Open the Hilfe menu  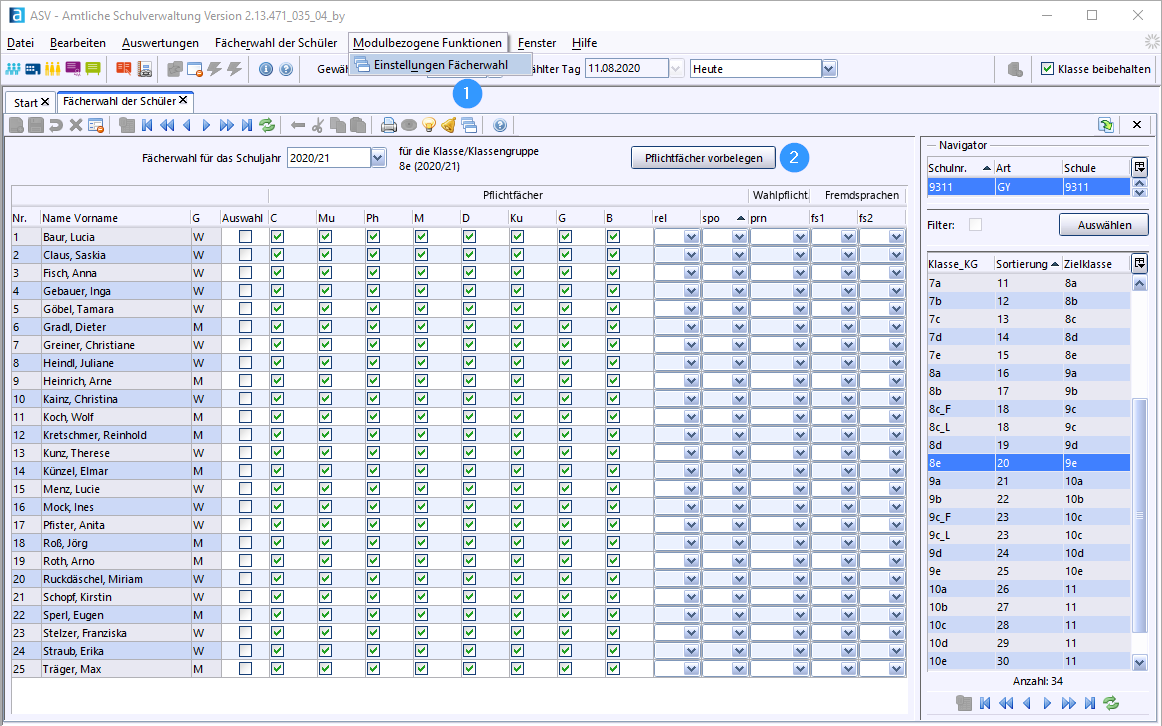tap(585, 43)
